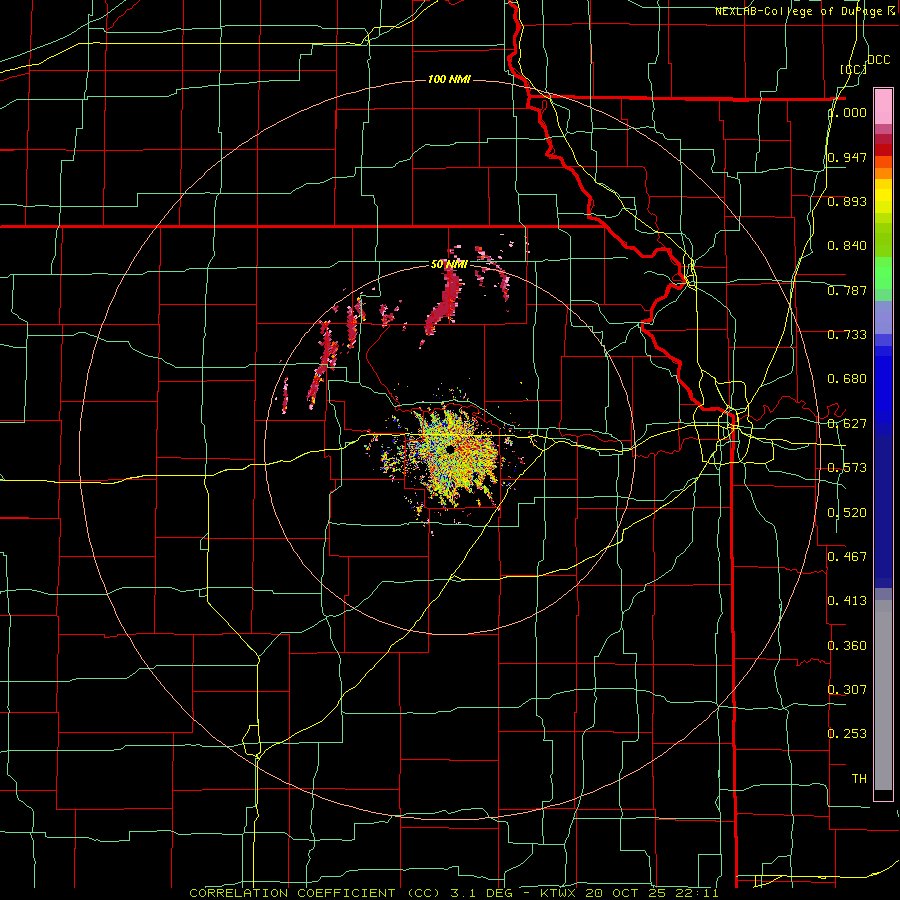Click the TH threshold label
This screenshot has width=900, height=900.
pos(859,779)
